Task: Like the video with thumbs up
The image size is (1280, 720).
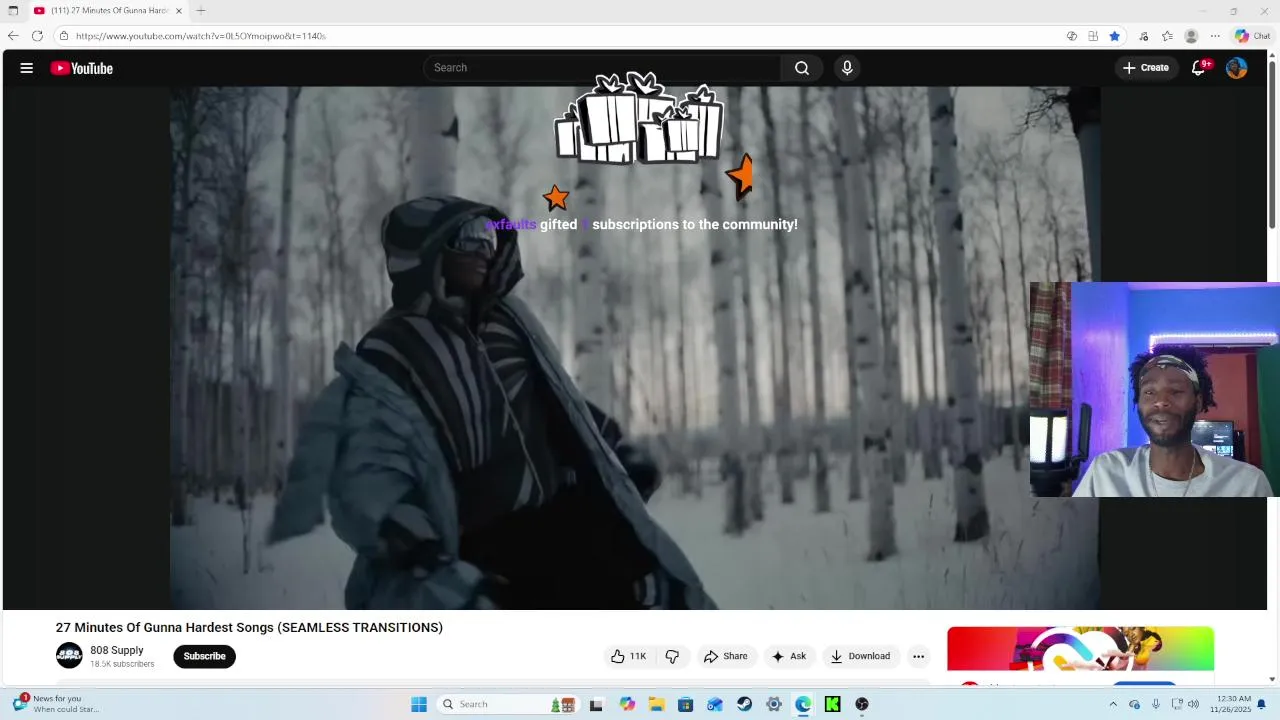Action: pos(628,656)
